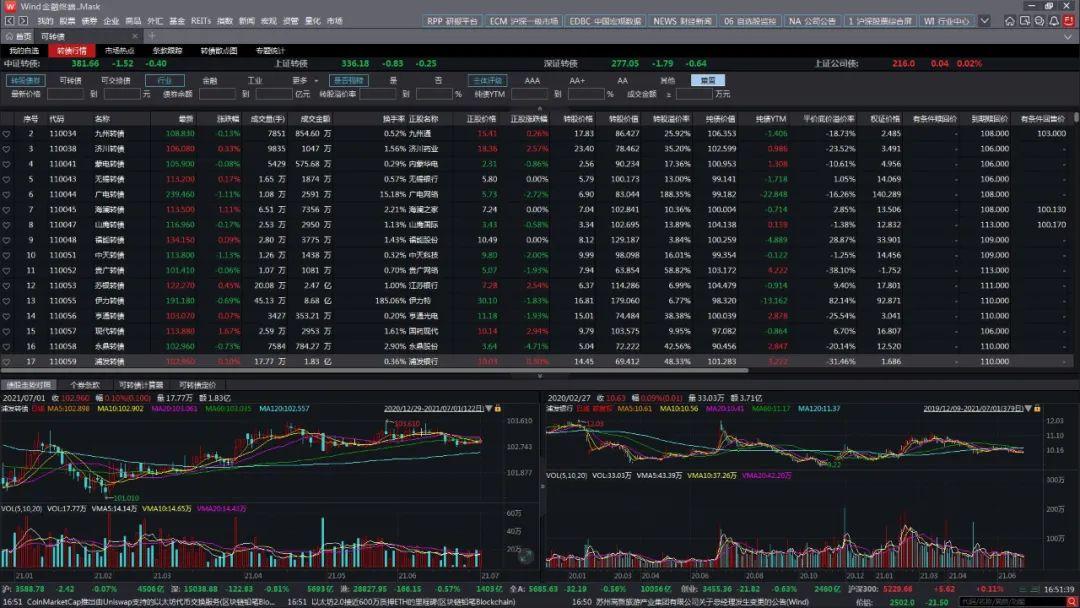This screenshot has height=608, width=1080.
Task: Click the Wind logo icon in title bar
Action: click(x=10, y=6)
